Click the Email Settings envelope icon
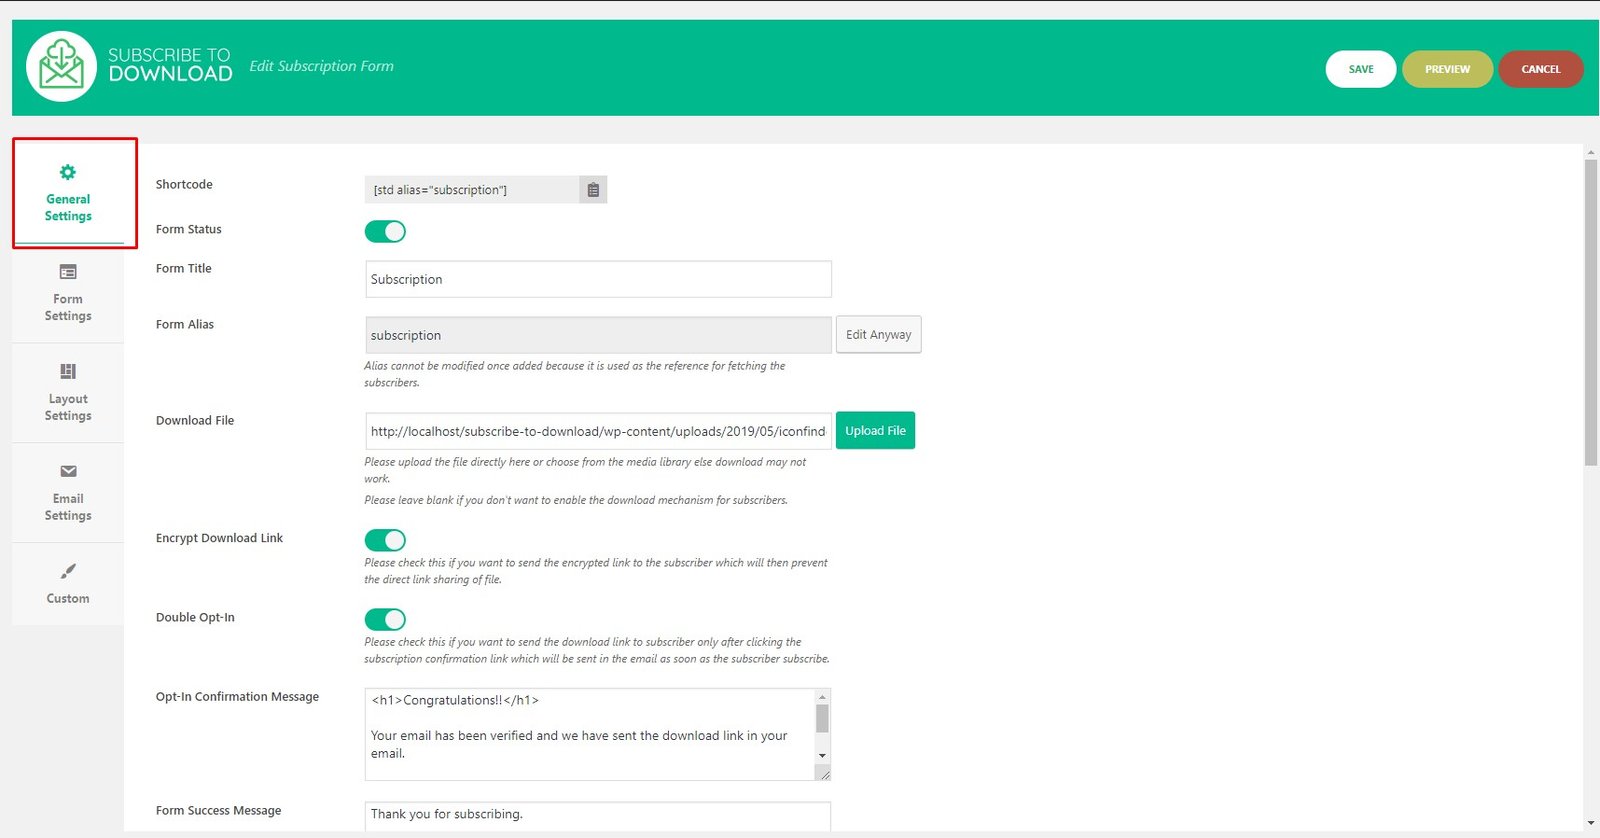 click(x=68, y=471)
